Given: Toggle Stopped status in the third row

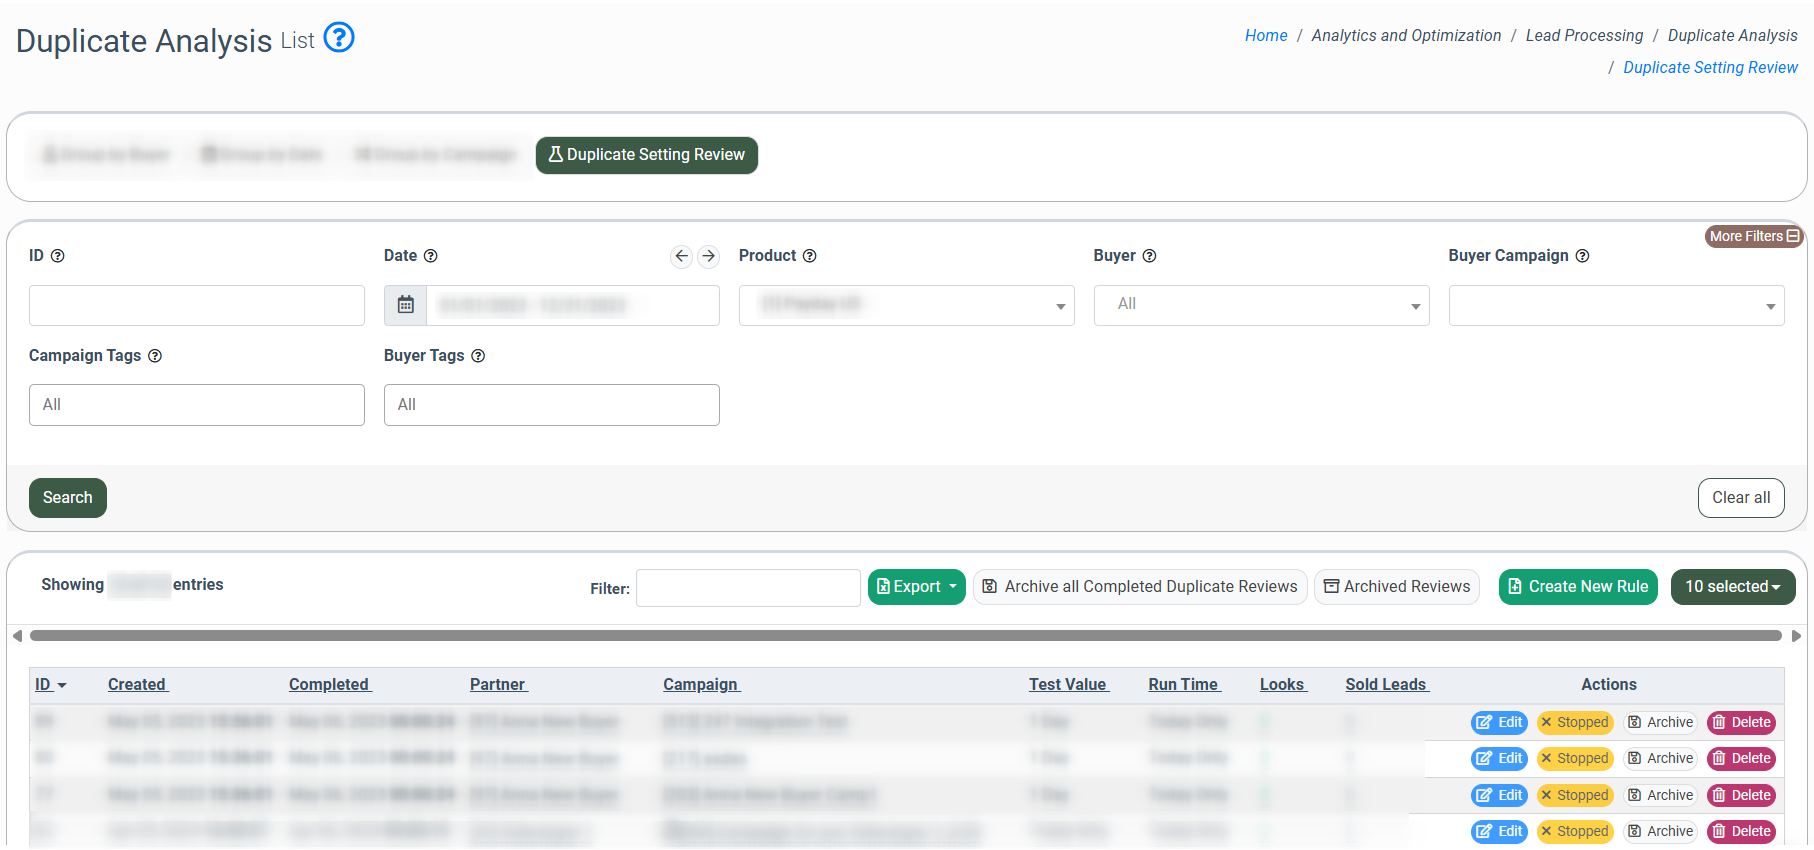Looking at the screenshot, I should (x=1575, y=795).
